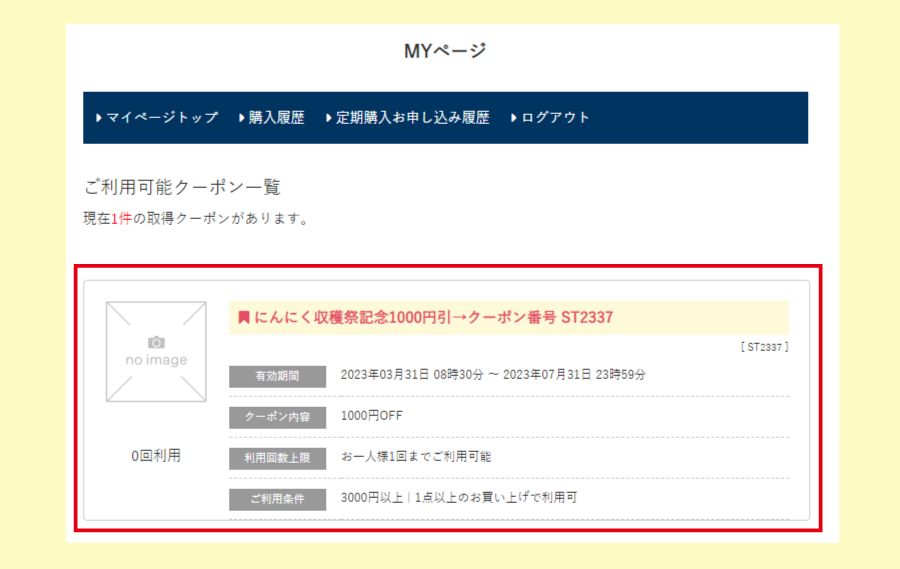The height and width of the screenshot is (569, 900).
Task: Click the 1000円OFF value
Action: click(371, 416)
